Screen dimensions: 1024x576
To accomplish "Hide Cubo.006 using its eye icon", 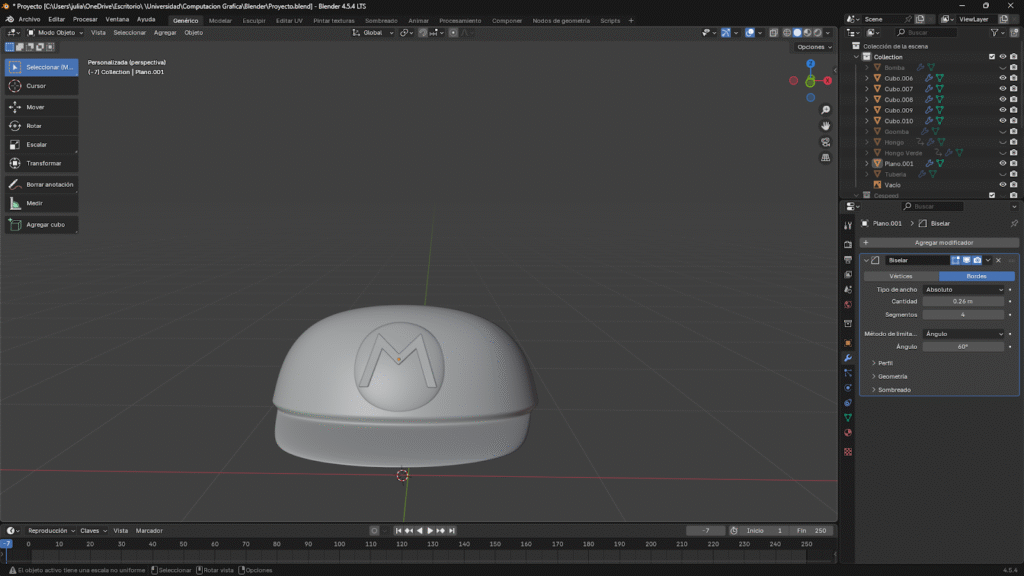I will 1002,78.
